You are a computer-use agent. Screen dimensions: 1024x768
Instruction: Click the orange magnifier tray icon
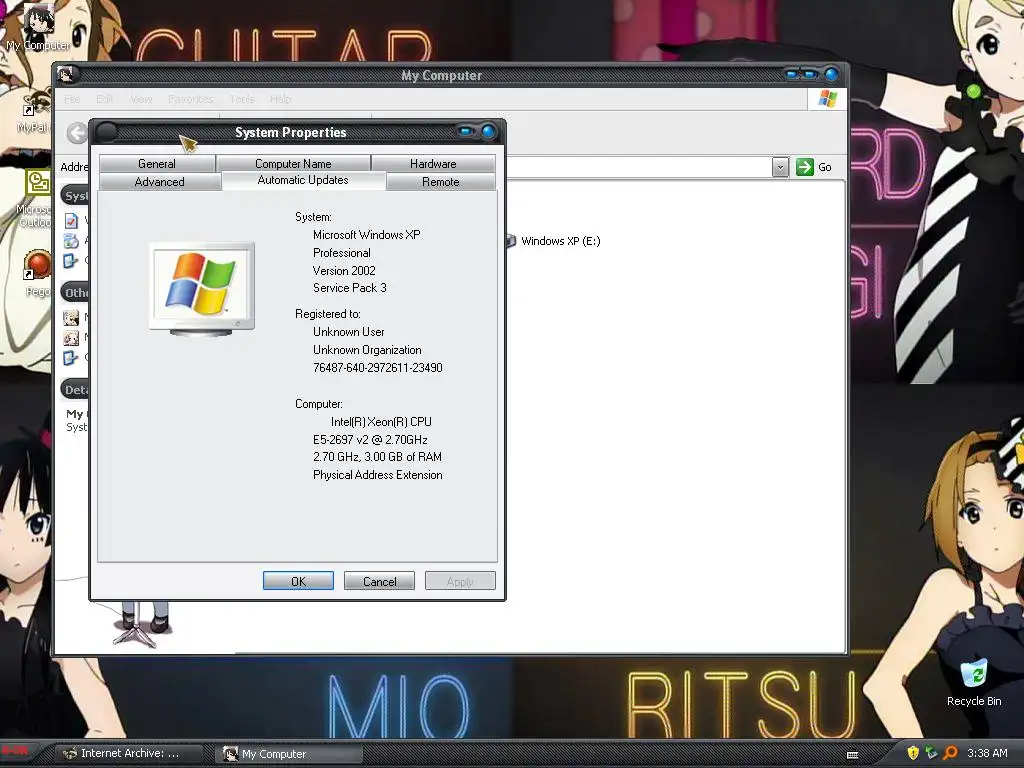pyautogui.click(x=950, y=753)
